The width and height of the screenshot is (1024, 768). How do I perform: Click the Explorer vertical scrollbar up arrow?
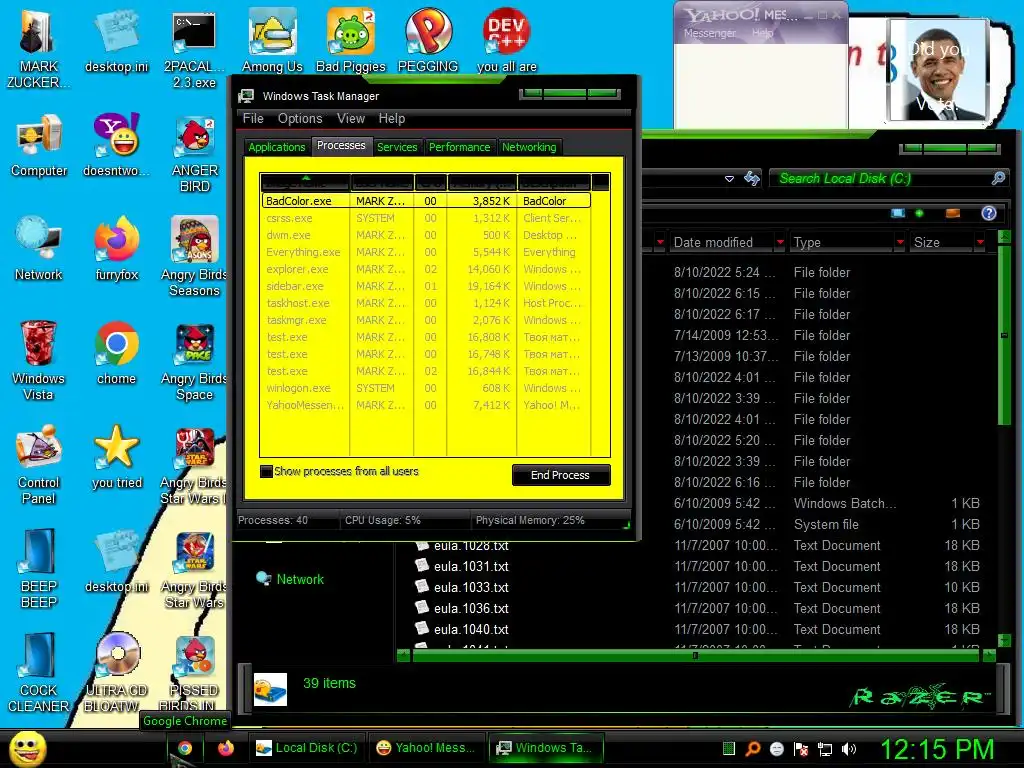coord(1004,236)
